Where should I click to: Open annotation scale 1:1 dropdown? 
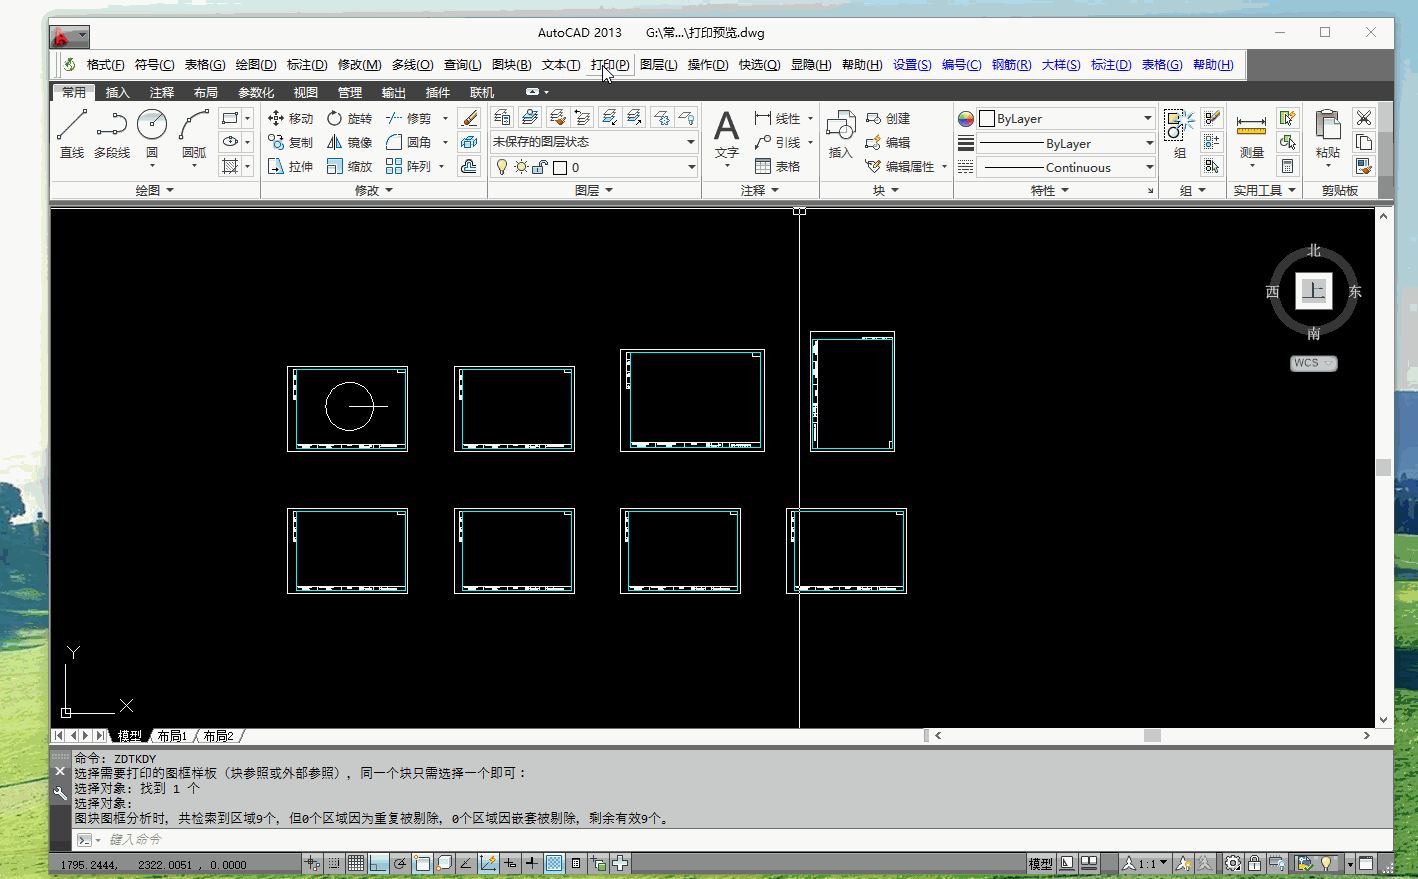click(1144, 863)
